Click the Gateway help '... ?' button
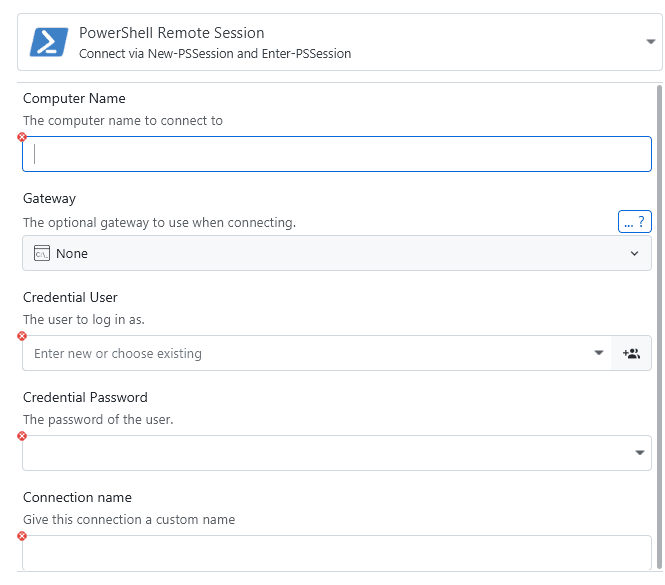 click(635, 222)
